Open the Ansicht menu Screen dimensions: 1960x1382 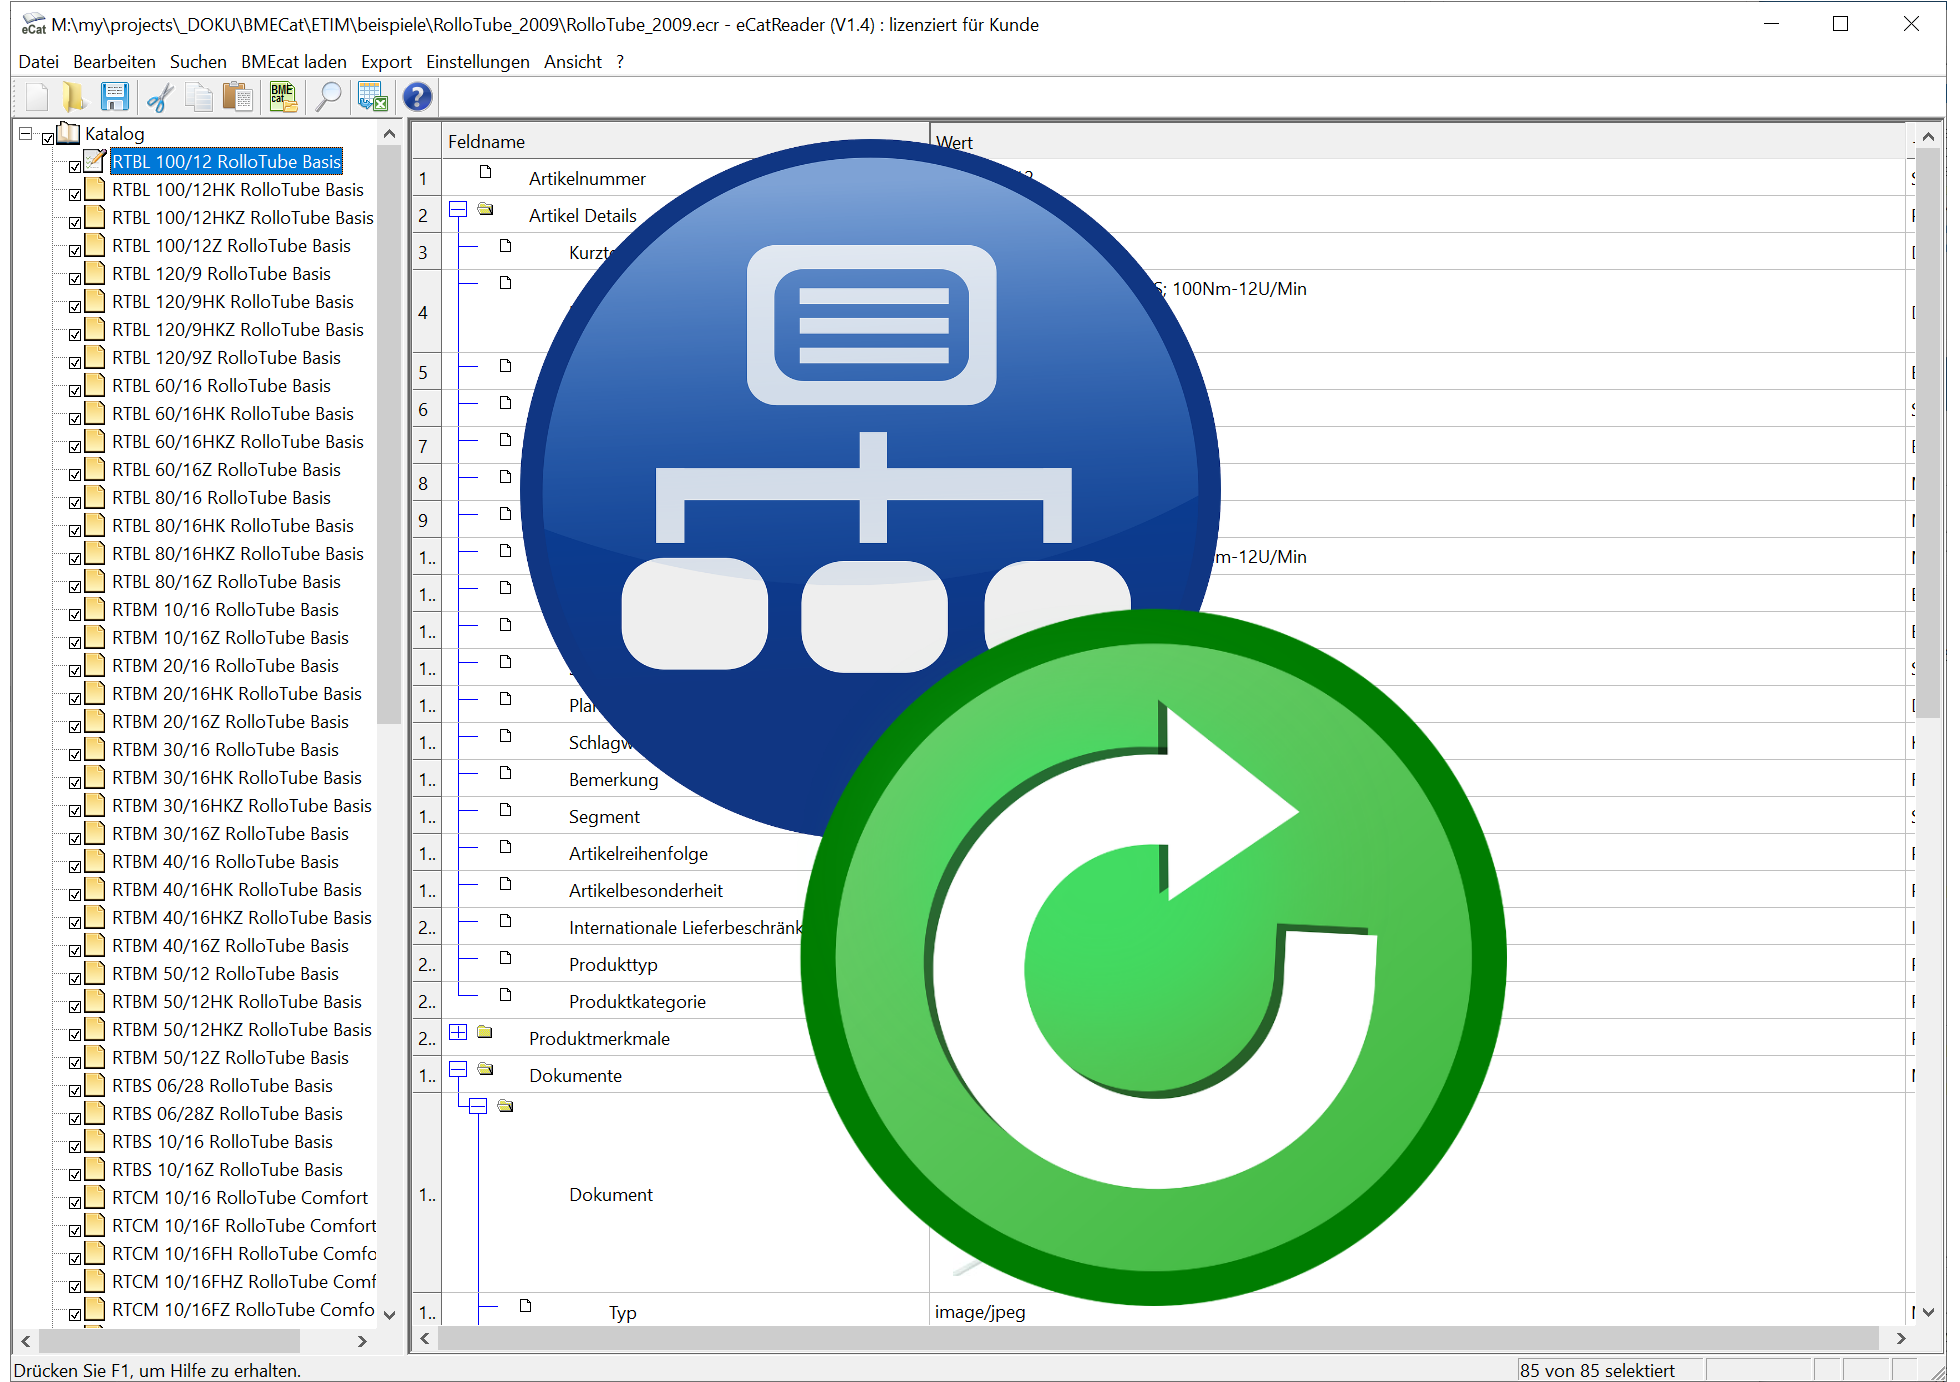point(573,62)
